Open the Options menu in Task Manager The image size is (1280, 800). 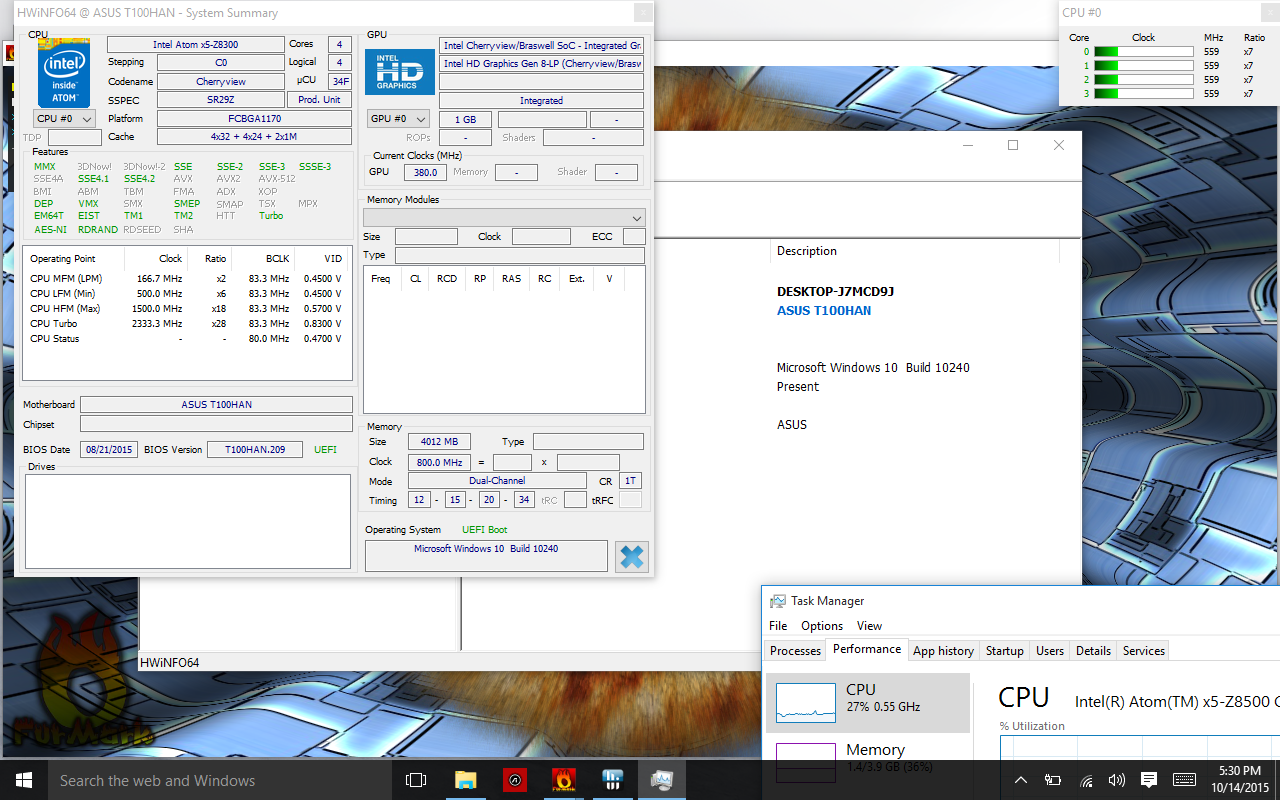tap(822, 626)
